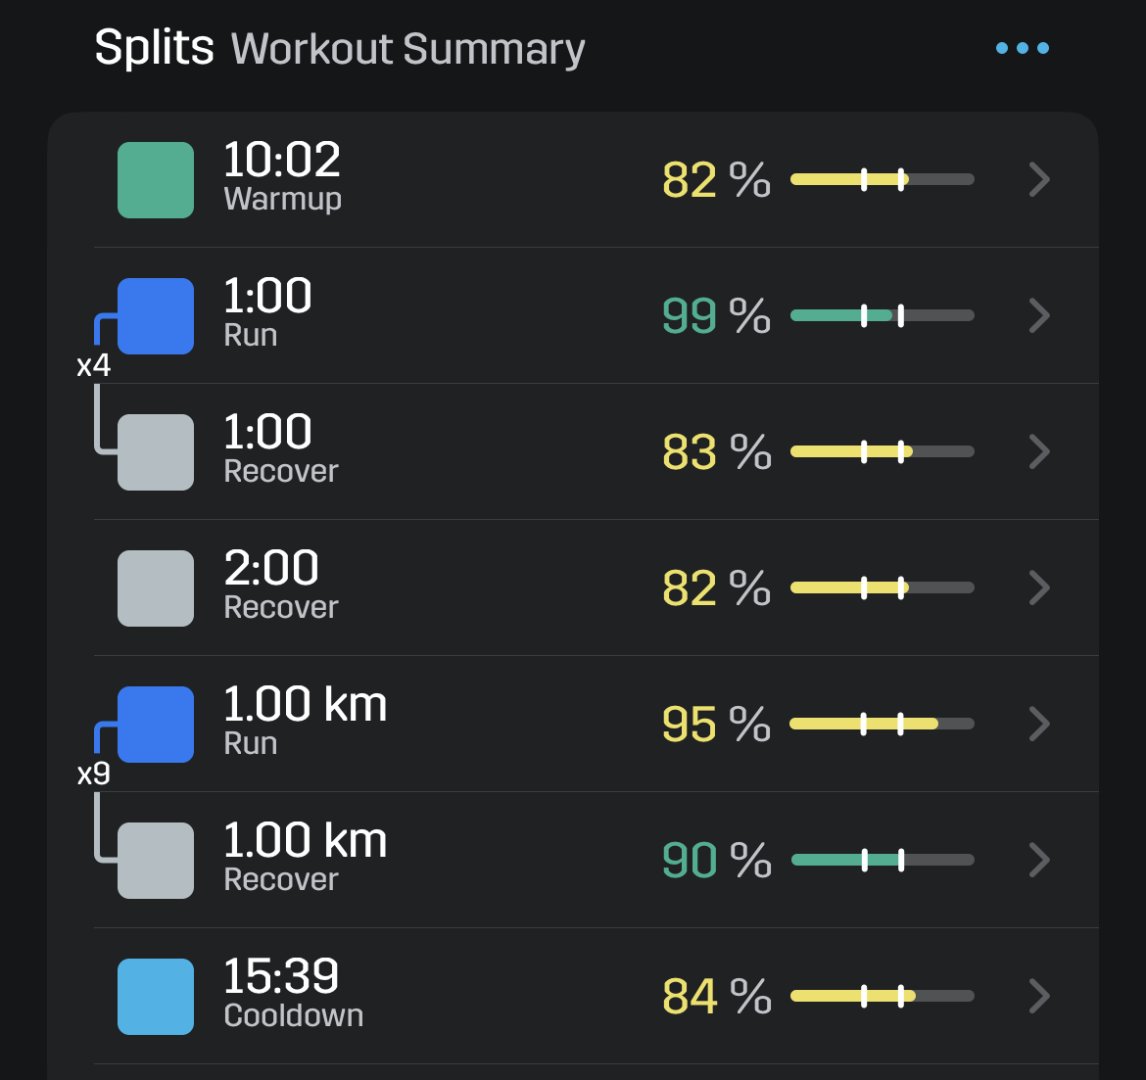Click the light blue Cooldown square icon

click(x=156, y=997)
